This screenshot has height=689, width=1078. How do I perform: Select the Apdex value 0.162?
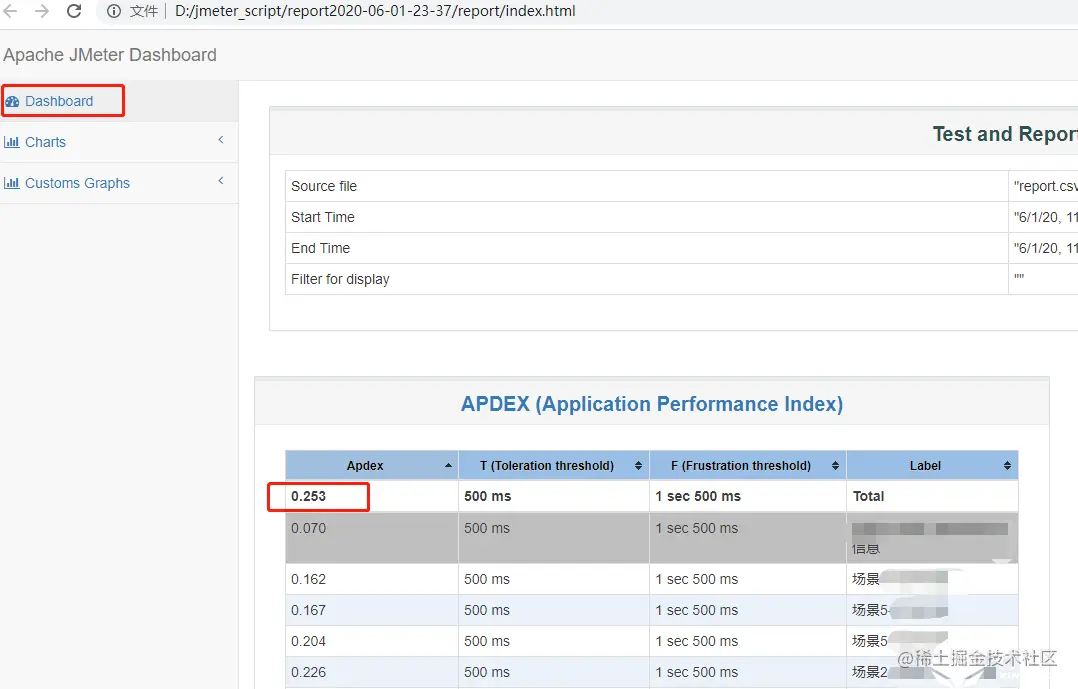click(x=309, y=579)
